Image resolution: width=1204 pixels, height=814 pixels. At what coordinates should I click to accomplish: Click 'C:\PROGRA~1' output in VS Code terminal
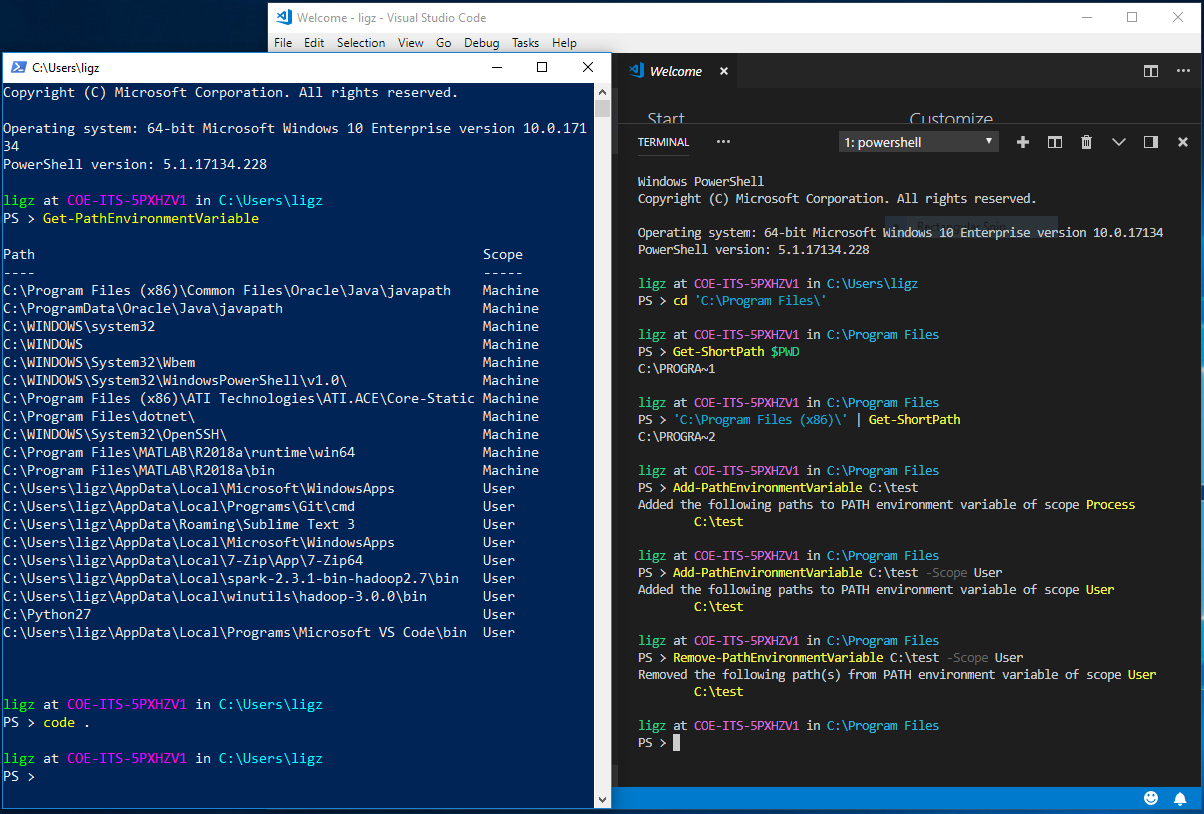click(x=677, y=369)
